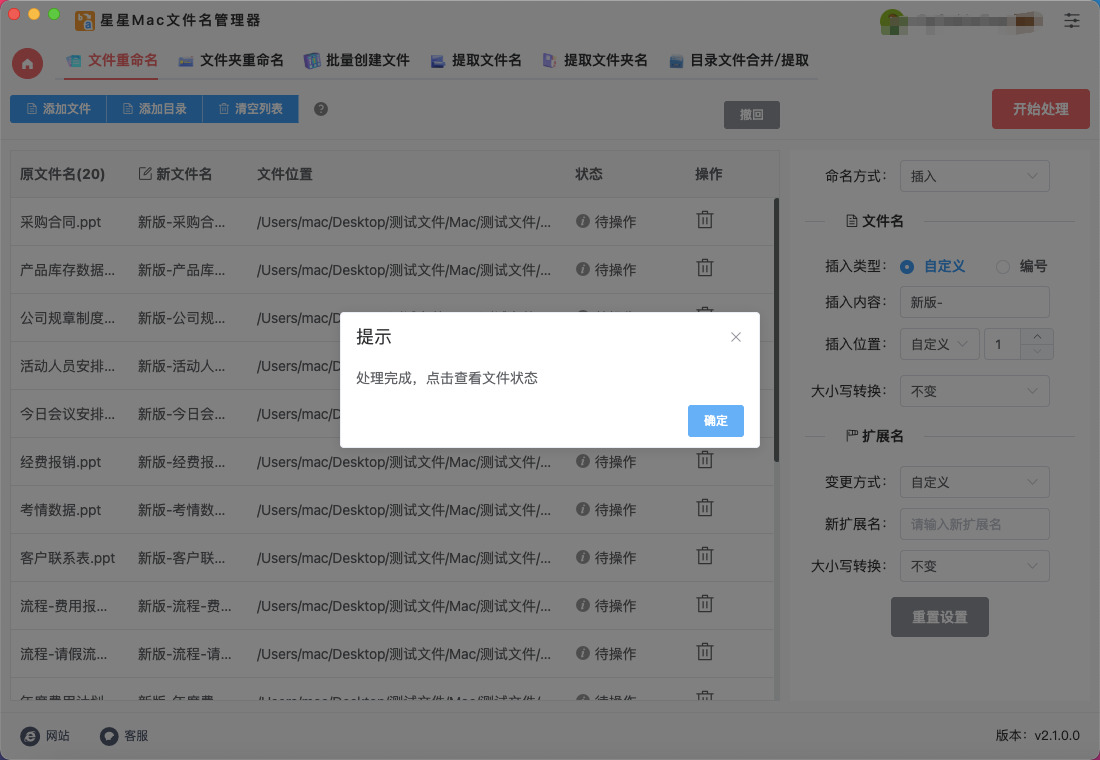1100x760 pixels.
Task: Open 客服 customer service chat icon
Action: point(109,736)
